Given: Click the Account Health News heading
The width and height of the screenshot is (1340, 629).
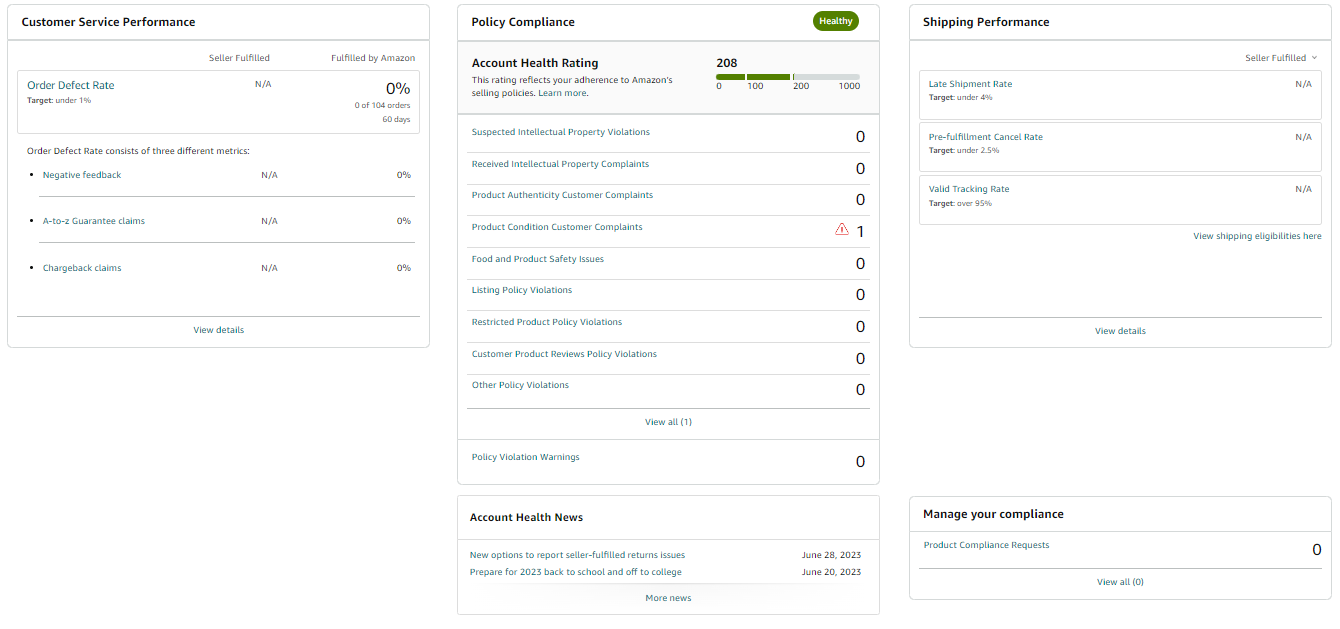Looking at the screenshot, I should [526, 518].
